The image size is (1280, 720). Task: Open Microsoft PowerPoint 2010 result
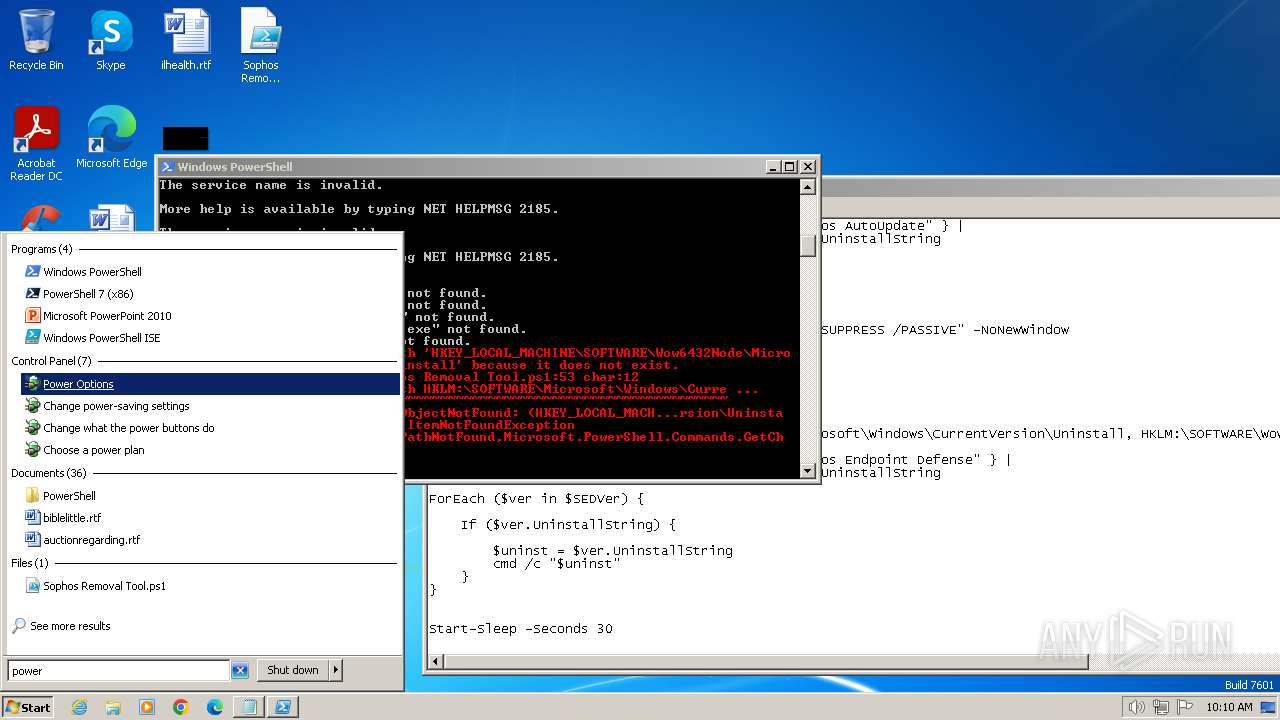coord(107,316)
